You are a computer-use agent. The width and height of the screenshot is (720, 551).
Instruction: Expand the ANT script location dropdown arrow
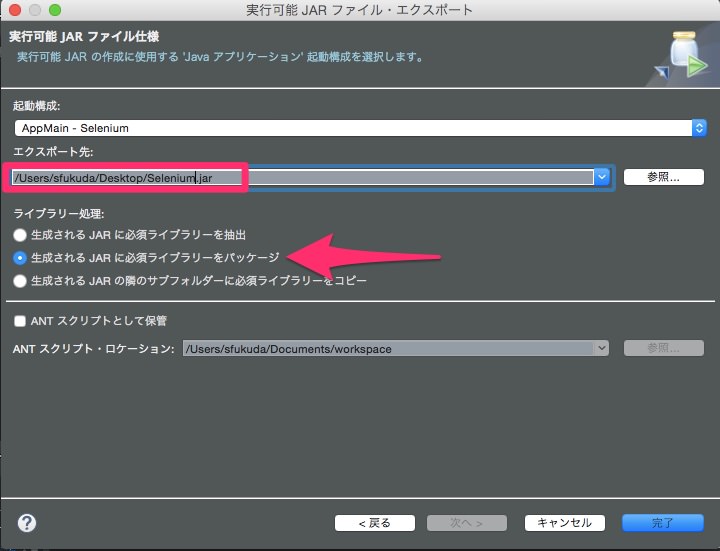tap(601, 348)
